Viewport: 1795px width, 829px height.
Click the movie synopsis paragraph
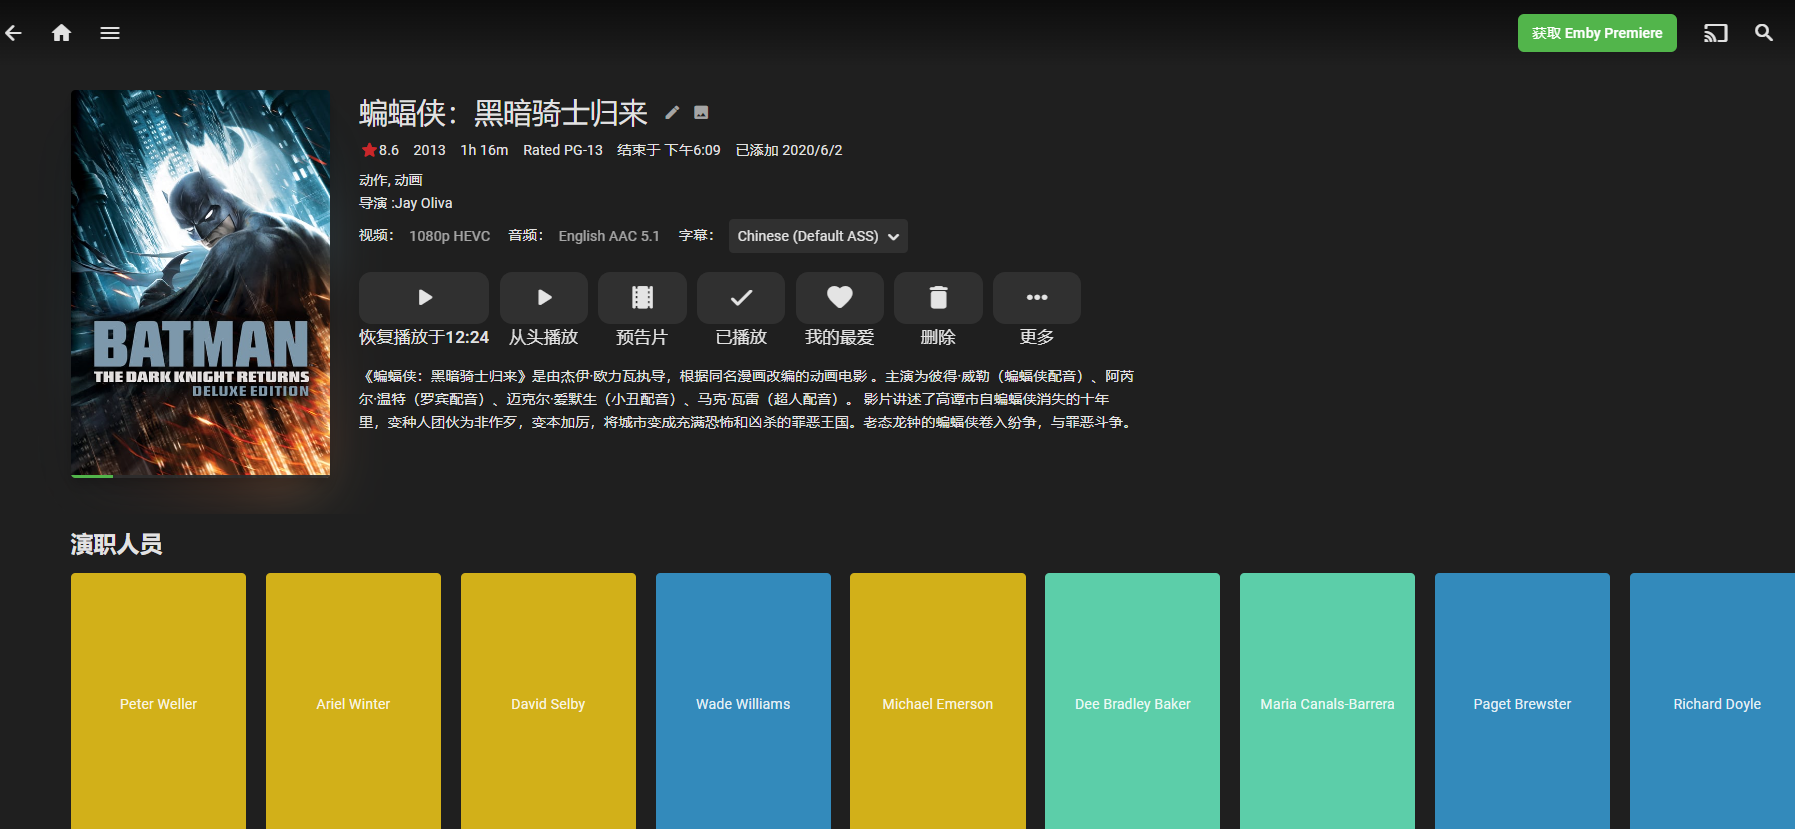[x=747, y=399]
